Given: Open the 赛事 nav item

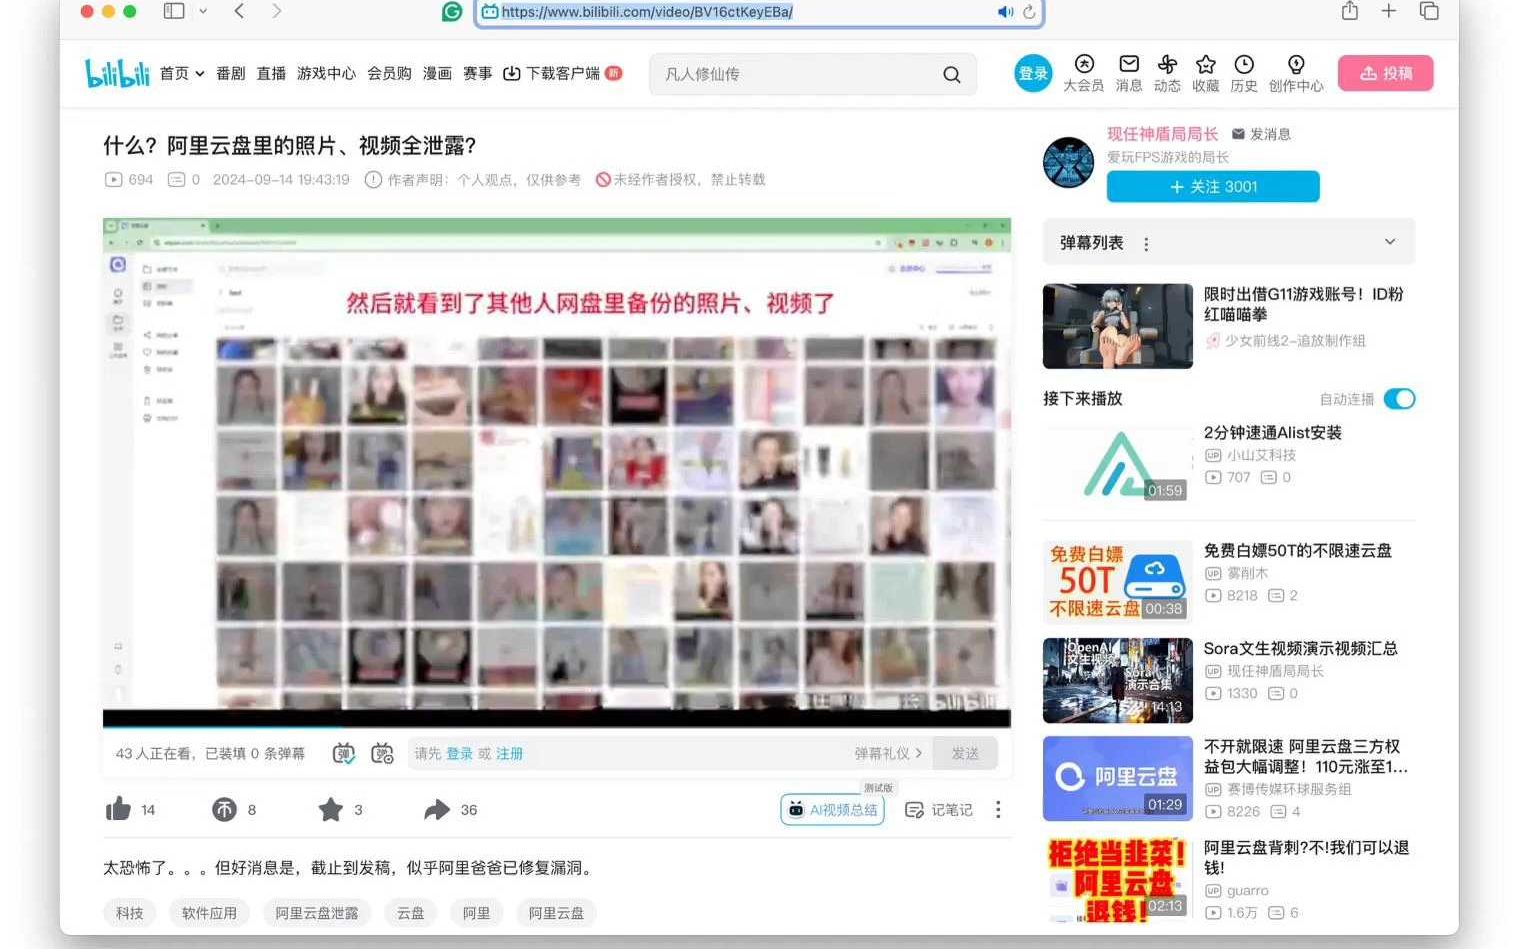Looking at the screenshot, I should pos(477,73).
